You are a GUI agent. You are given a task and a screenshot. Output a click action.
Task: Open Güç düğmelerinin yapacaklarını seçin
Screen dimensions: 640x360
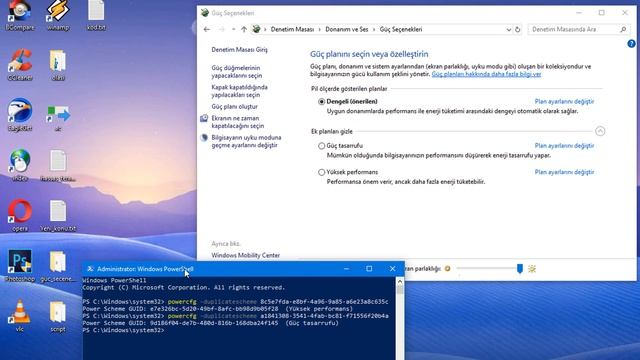pyautogui.click(x=237, y=71)
